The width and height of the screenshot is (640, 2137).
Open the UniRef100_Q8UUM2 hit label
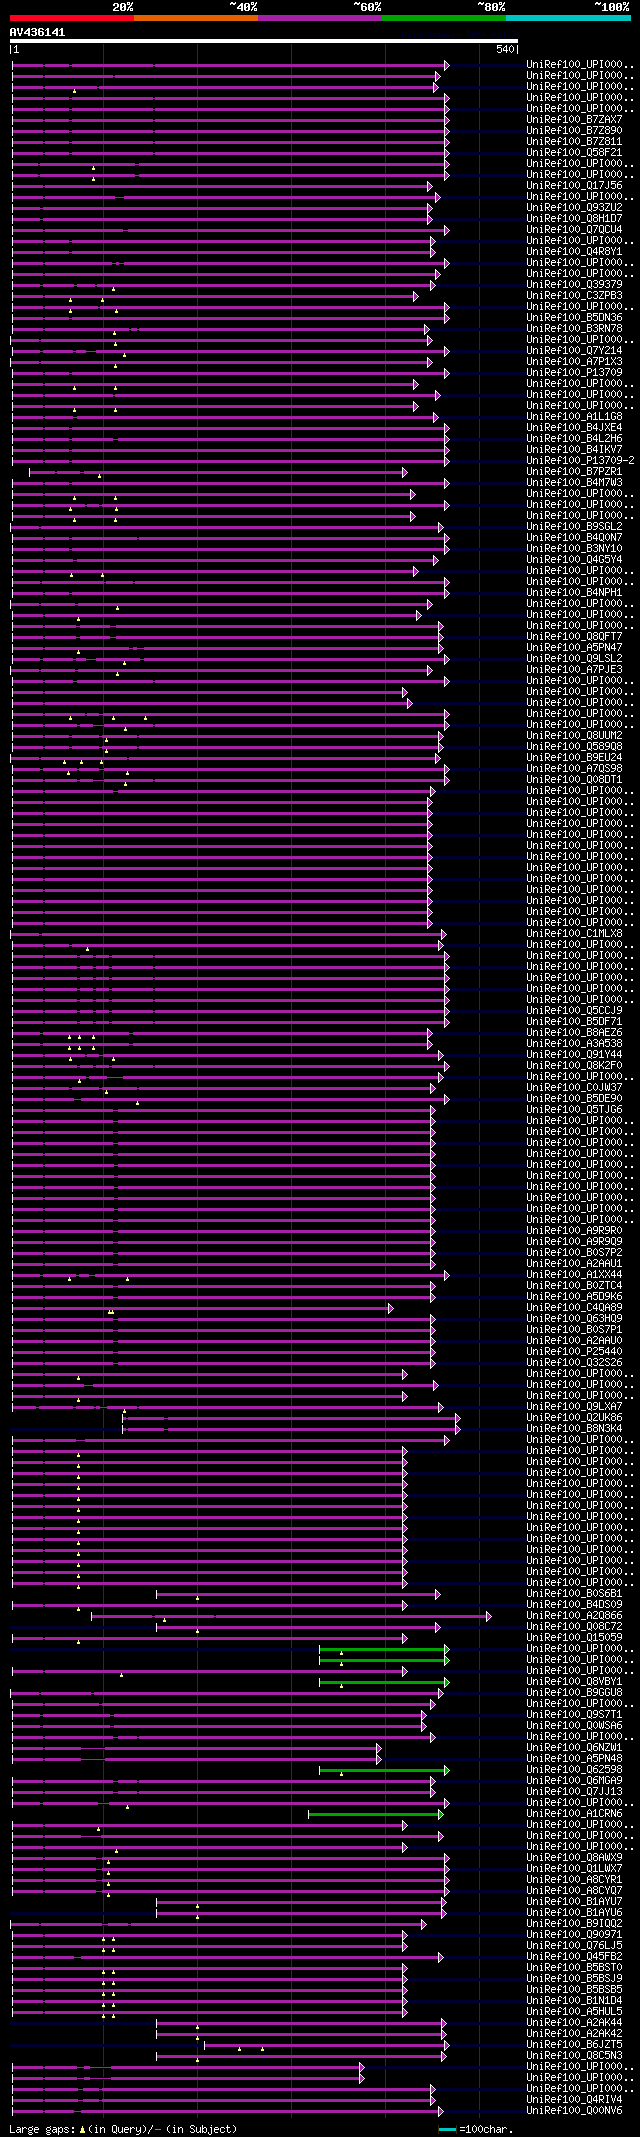[574, 736]
